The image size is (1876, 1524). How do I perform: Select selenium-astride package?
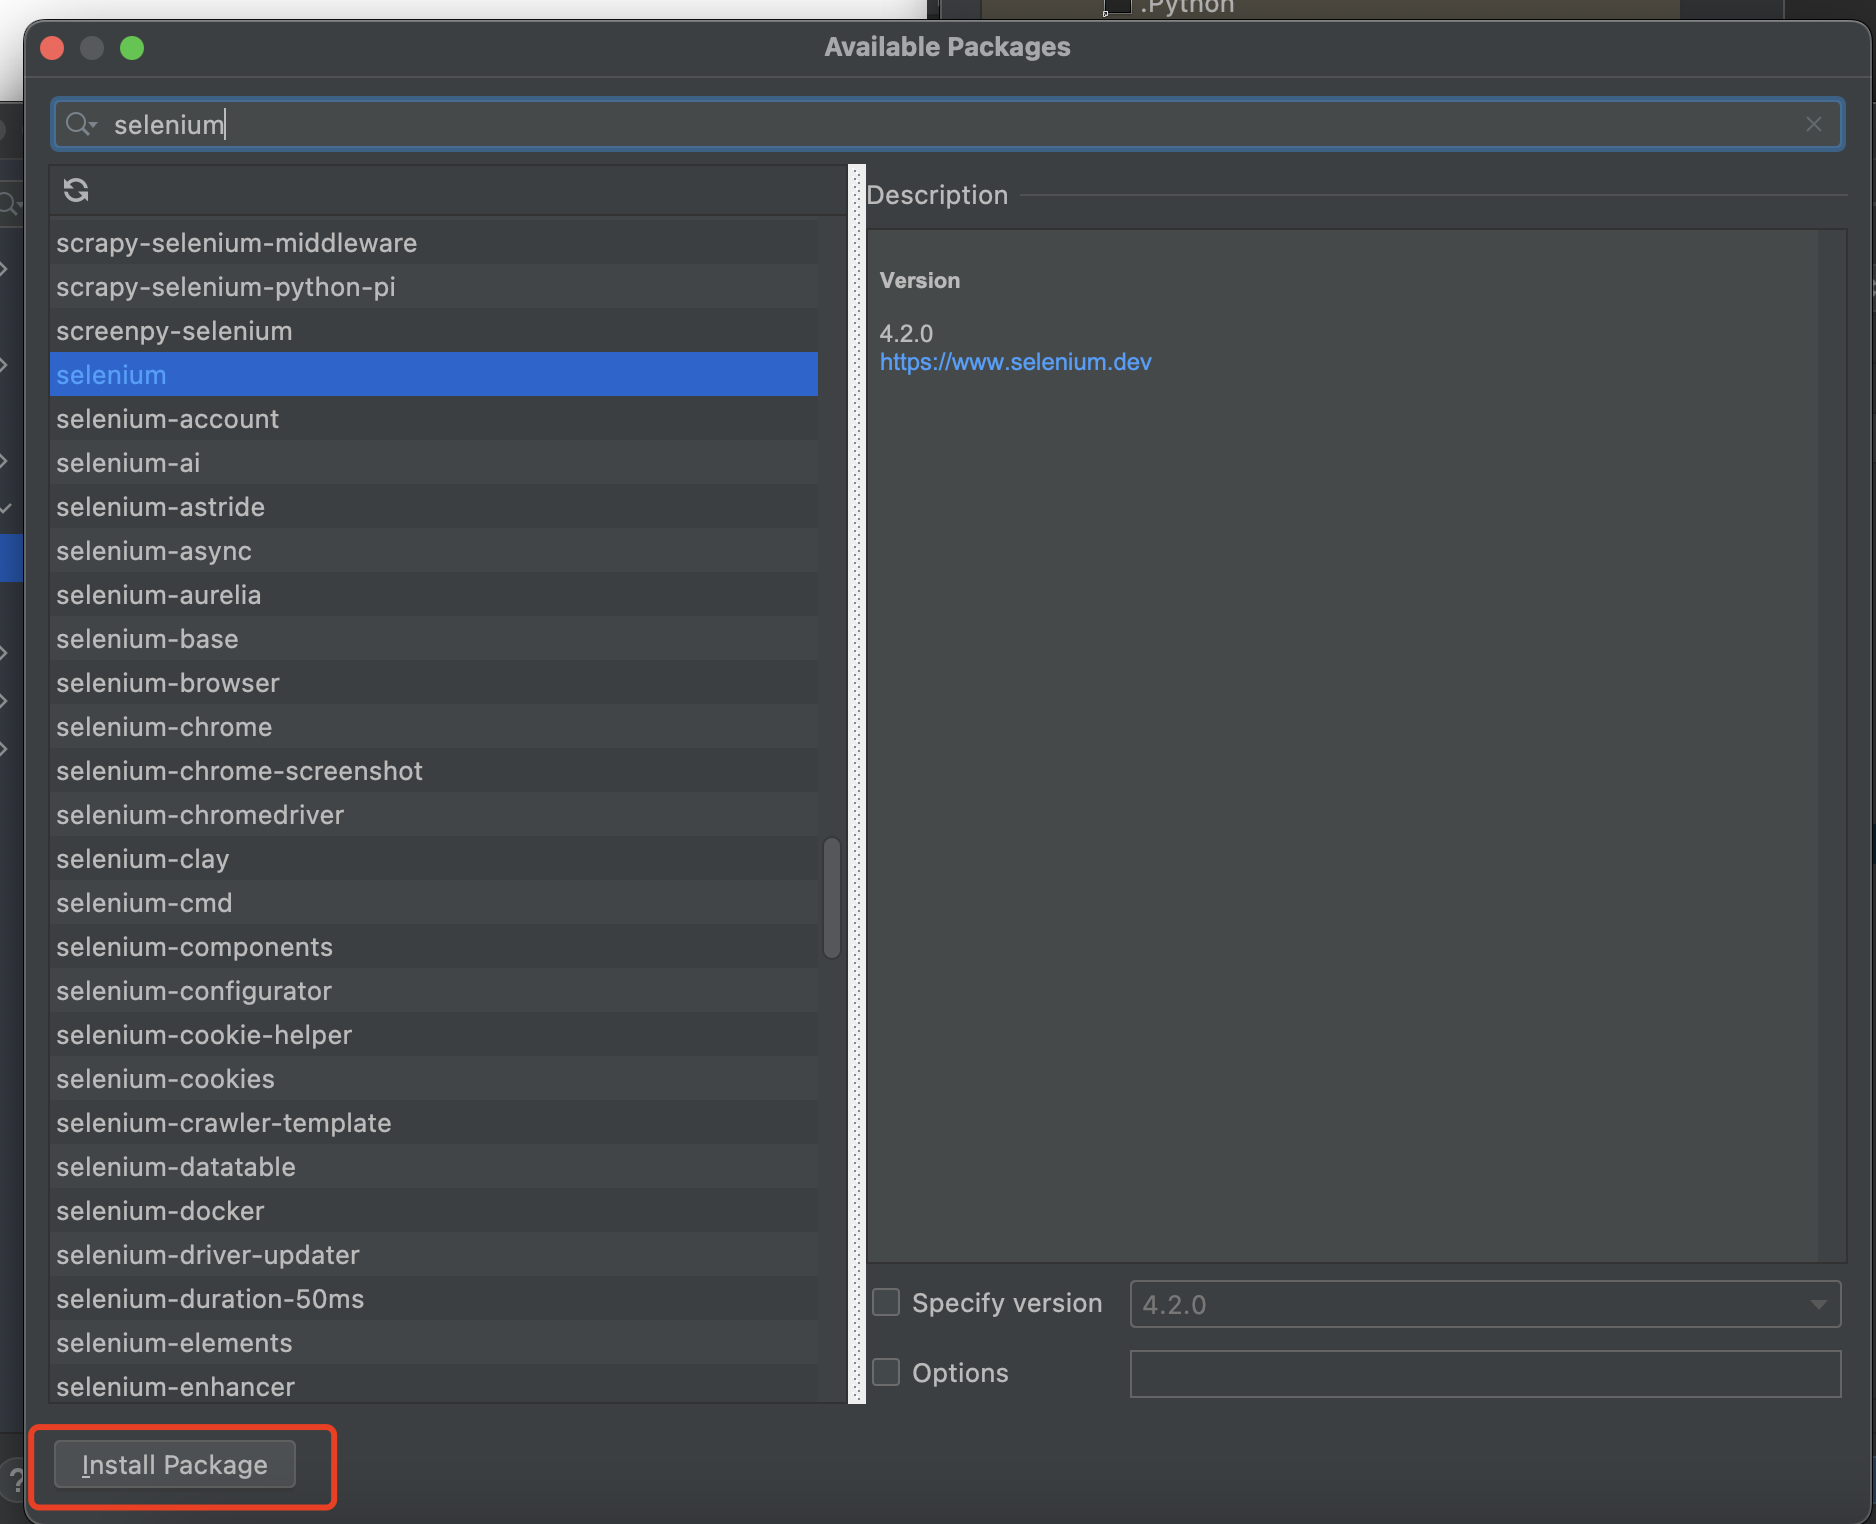pos(434,506)
